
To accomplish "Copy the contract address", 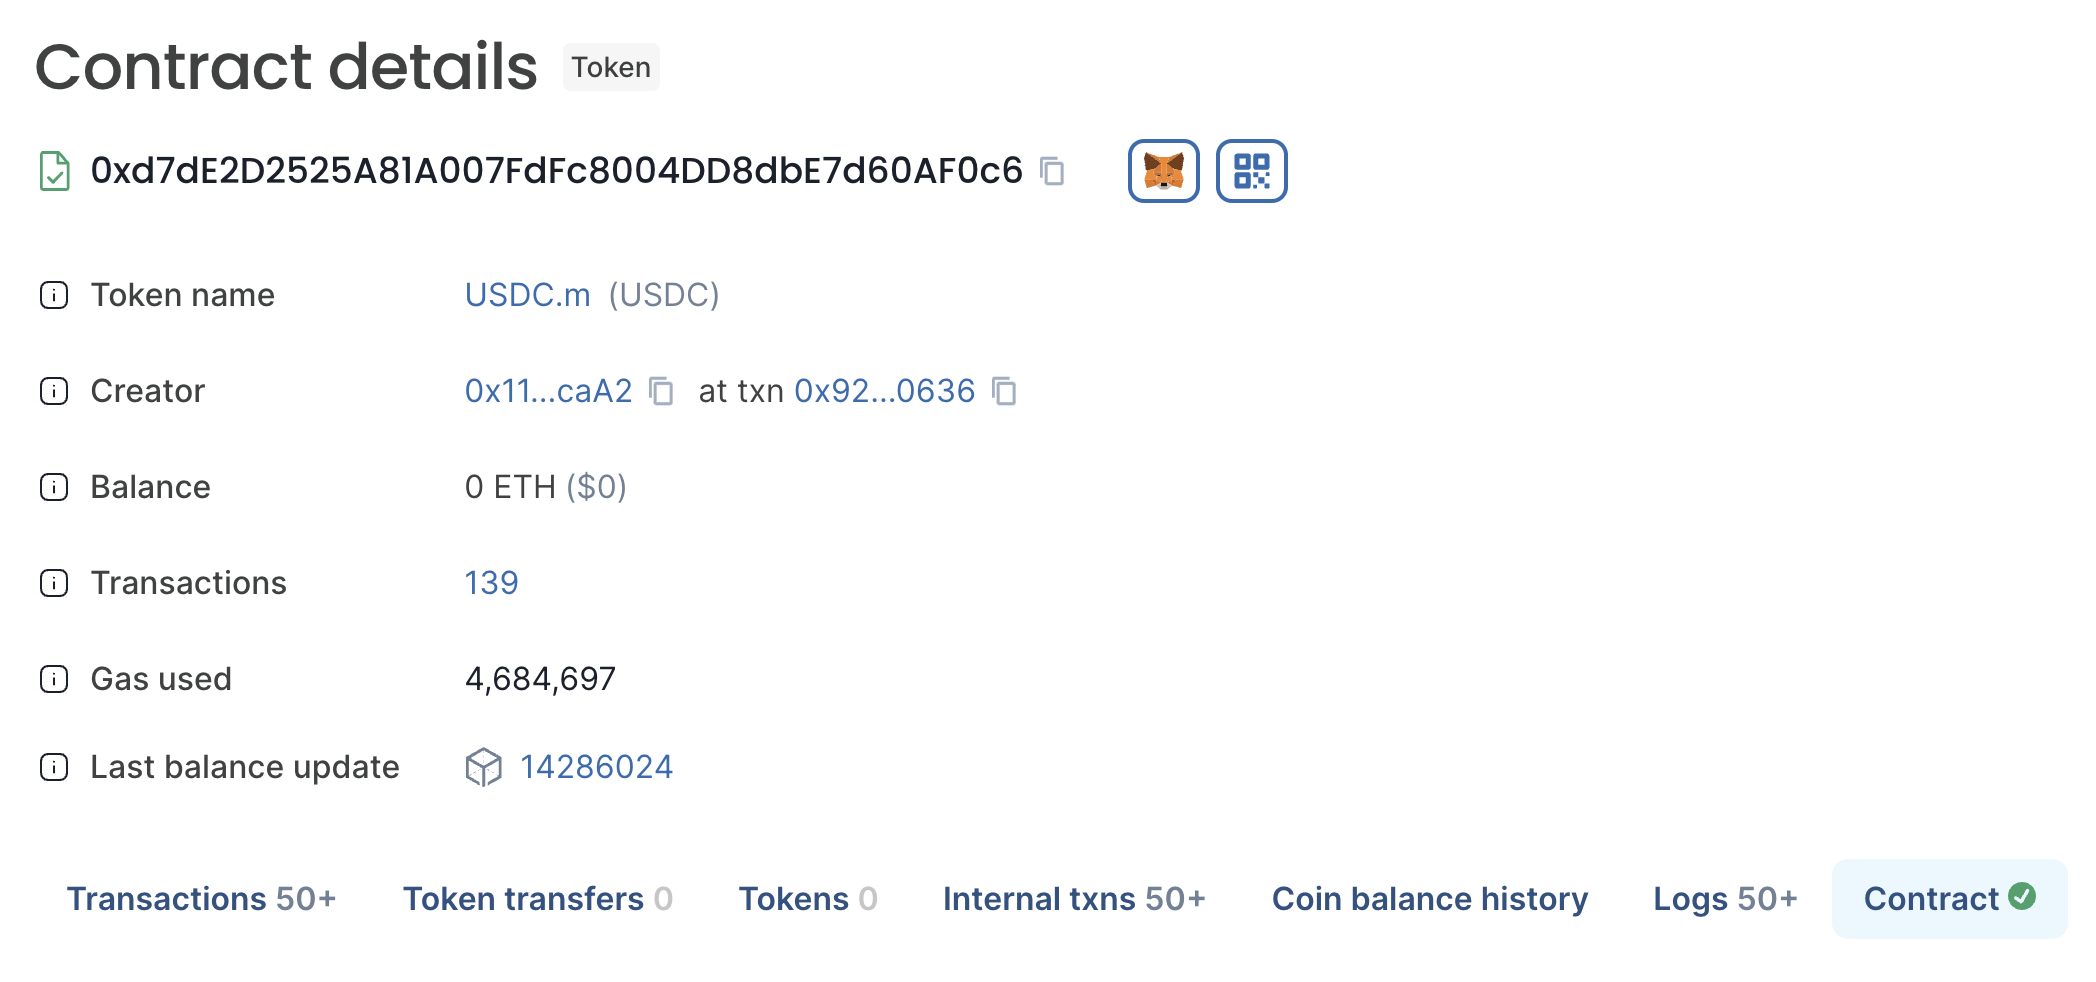I will pyautogui.click(x=1053, y=172).
